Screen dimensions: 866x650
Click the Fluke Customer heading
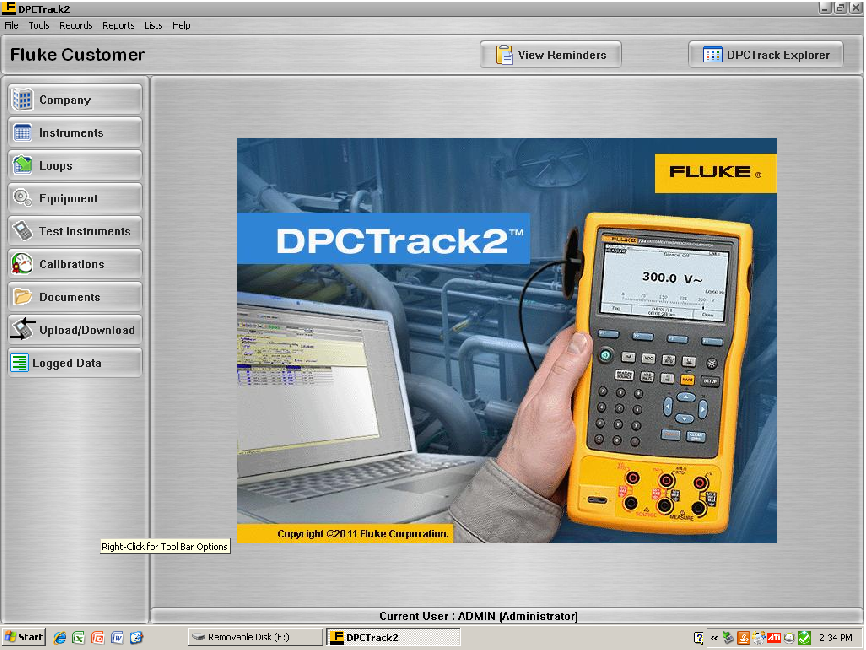tap(77, 55)
